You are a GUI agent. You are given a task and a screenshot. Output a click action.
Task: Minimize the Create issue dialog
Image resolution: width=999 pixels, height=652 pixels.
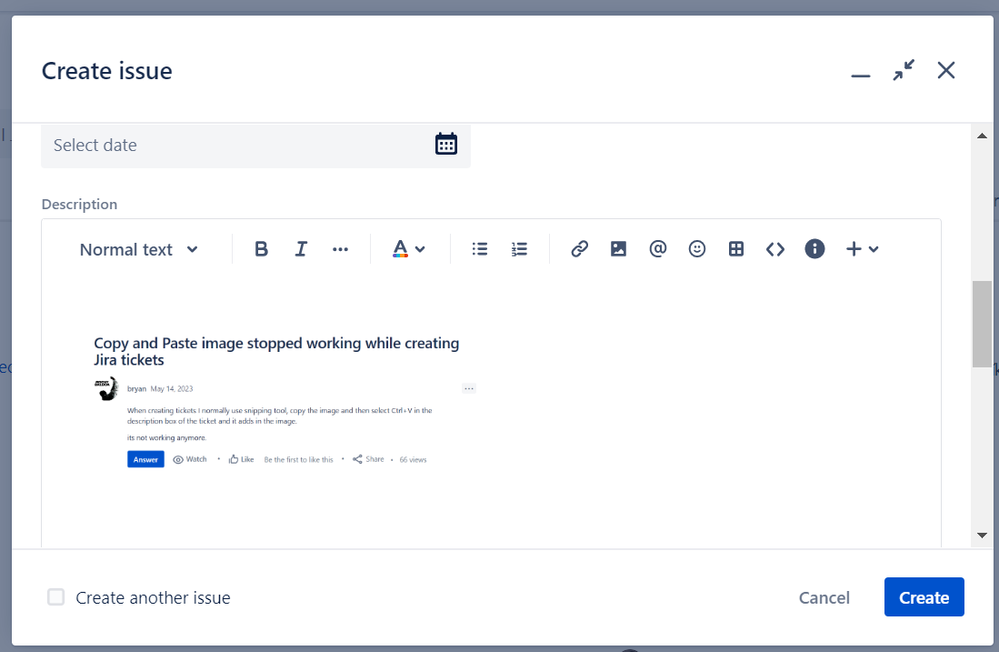860,75
